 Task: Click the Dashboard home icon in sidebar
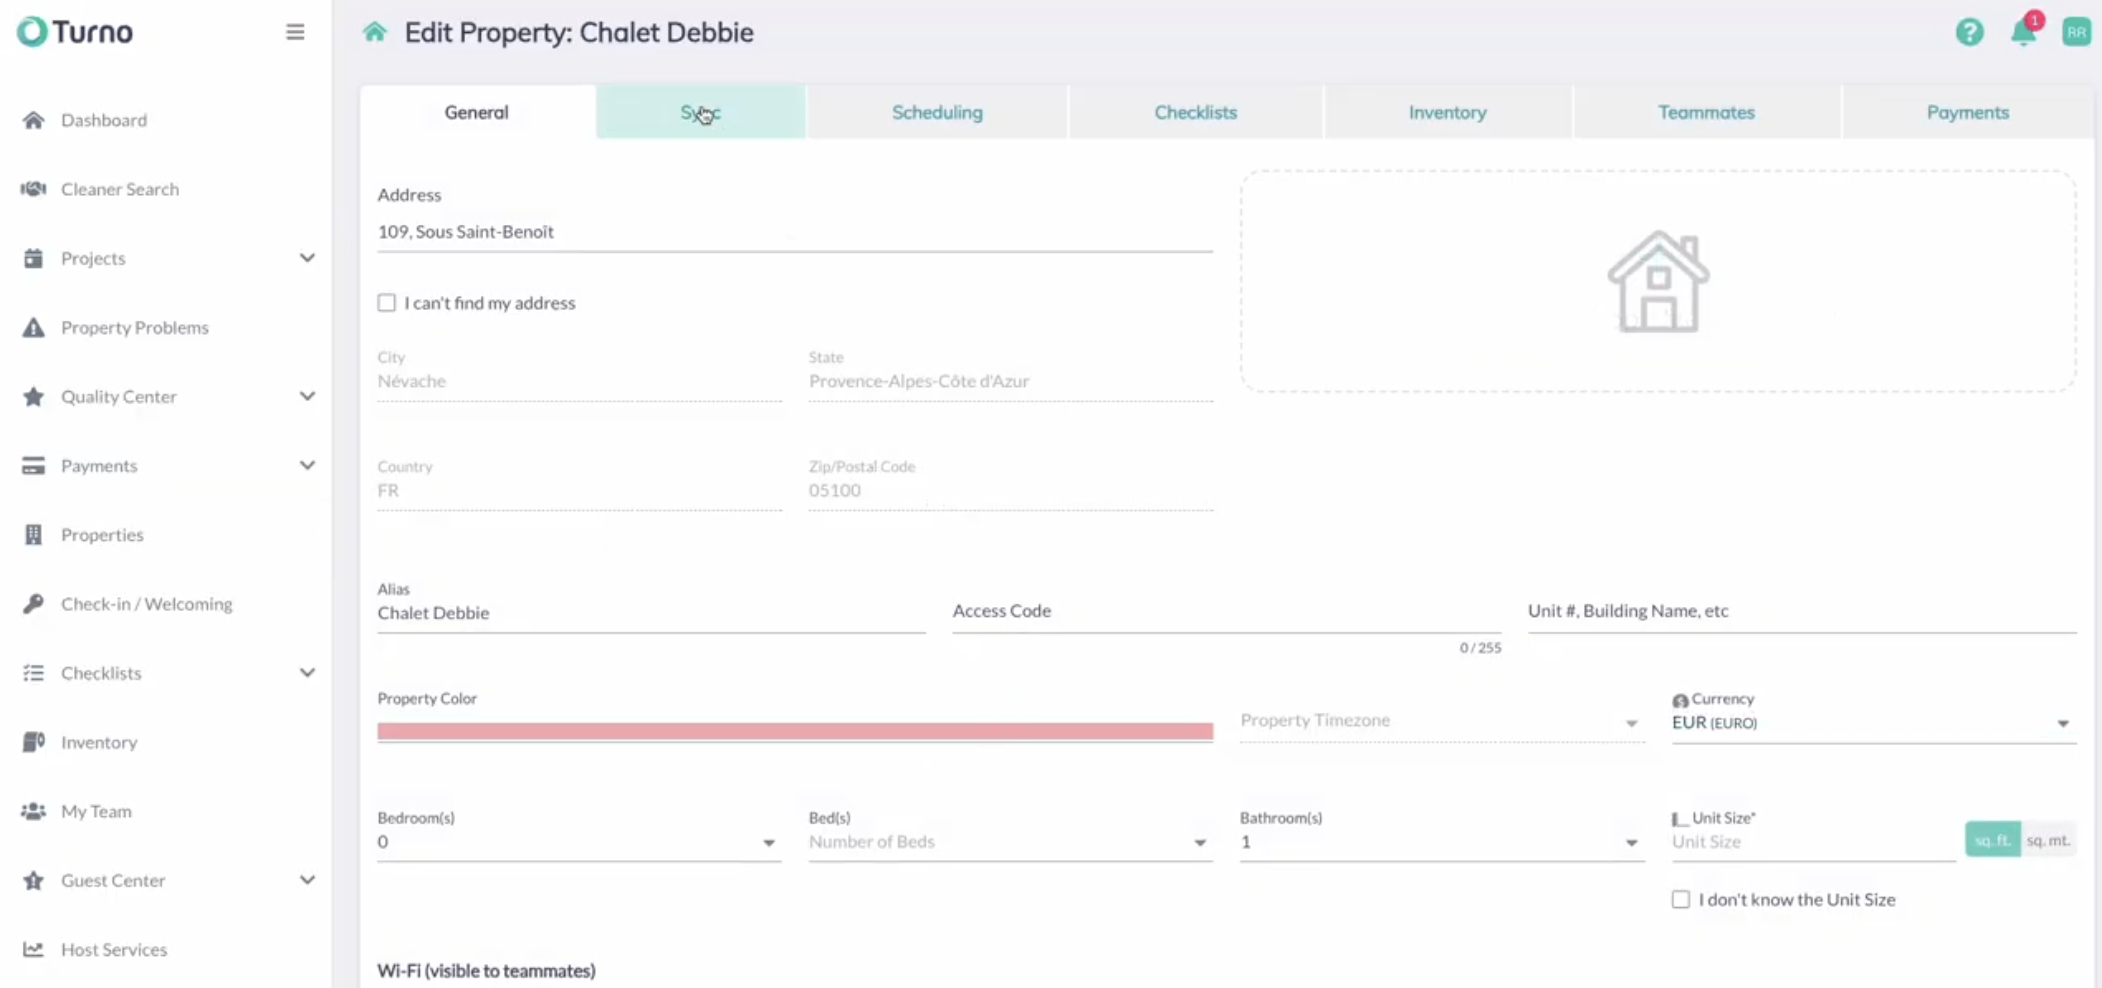click(x=34, y=120)
